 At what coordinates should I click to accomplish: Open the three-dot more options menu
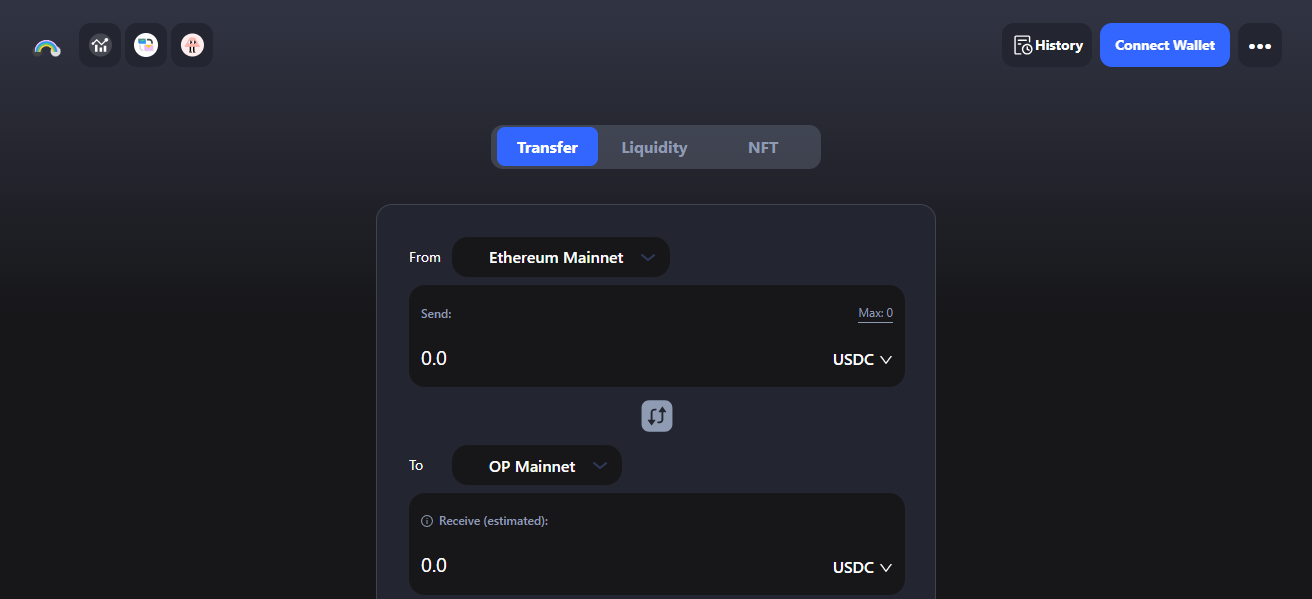(x=1259, y=45)
